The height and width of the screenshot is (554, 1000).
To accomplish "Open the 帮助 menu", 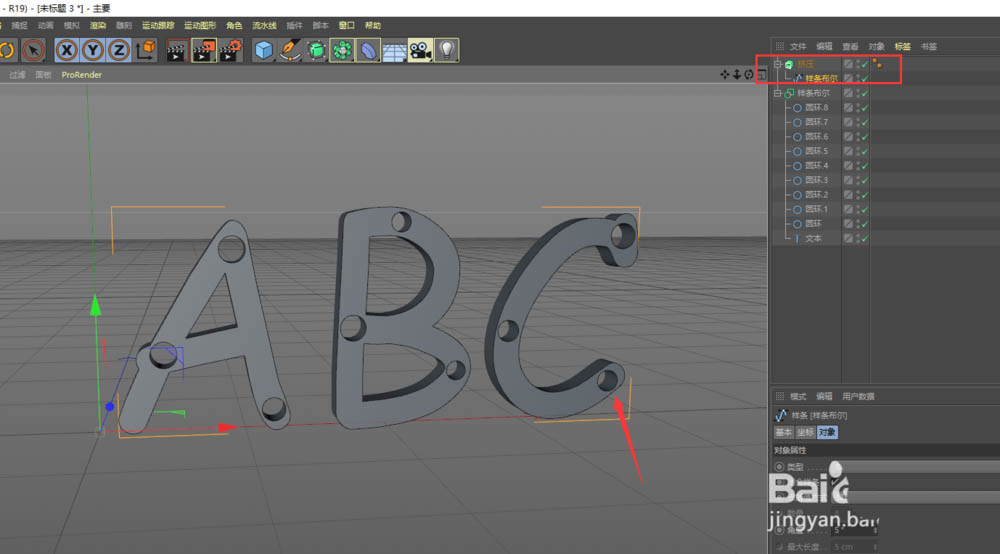I will click(x=372, y=26).
